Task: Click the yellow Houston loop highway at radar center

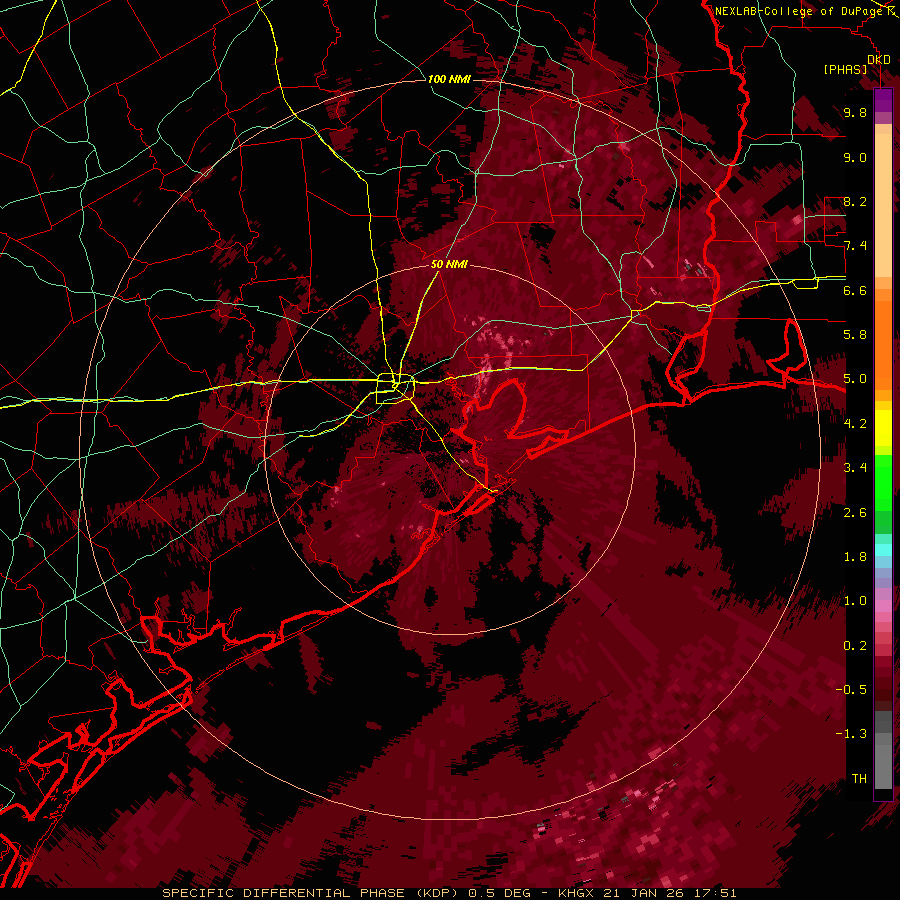Action: click(395, 389)
